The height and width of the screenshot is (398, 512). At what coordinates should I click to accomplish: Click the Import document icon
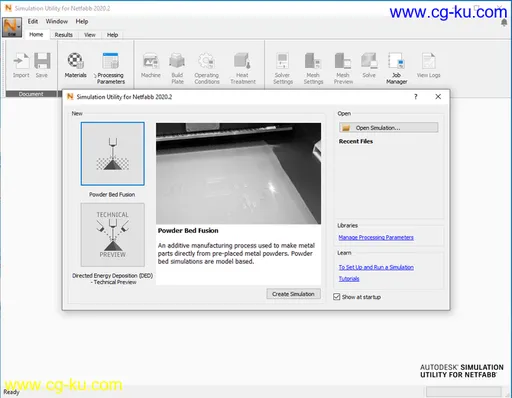[21, 65]
